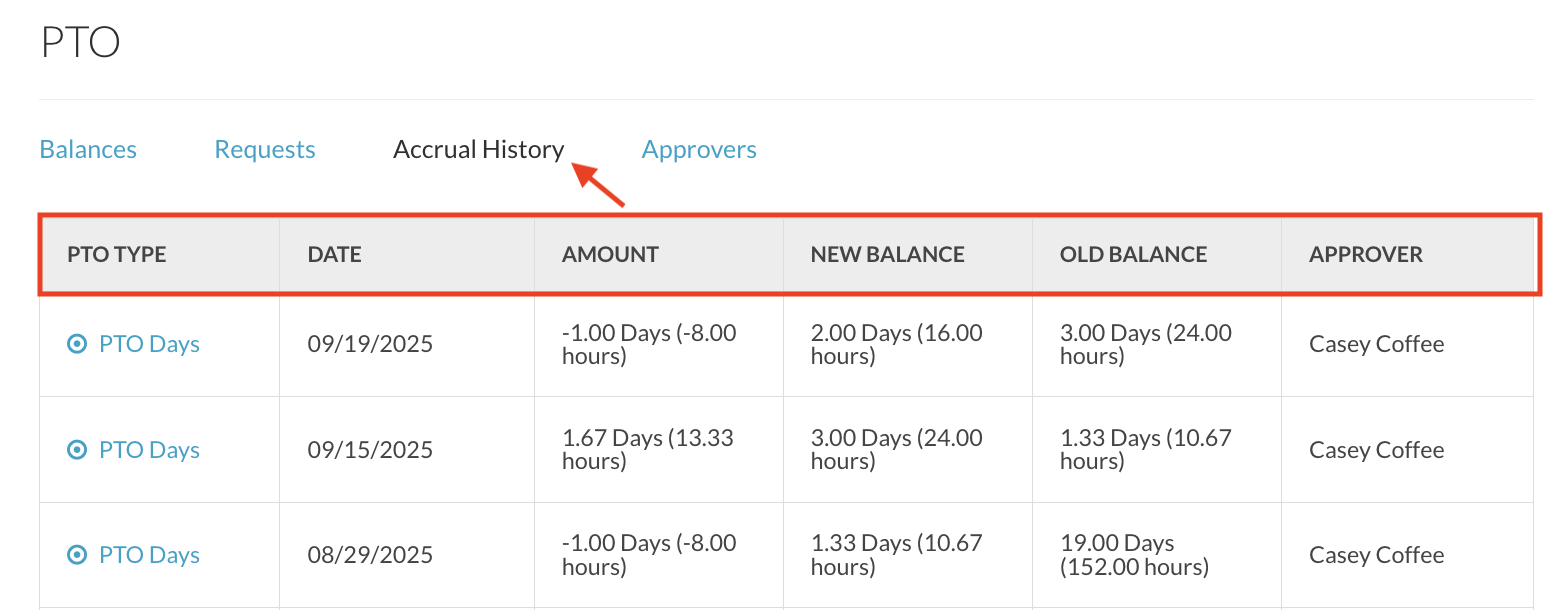The image size is (1562, 610).
Task: Click the OLD BALANCE column header
Action: point(1133,254)
